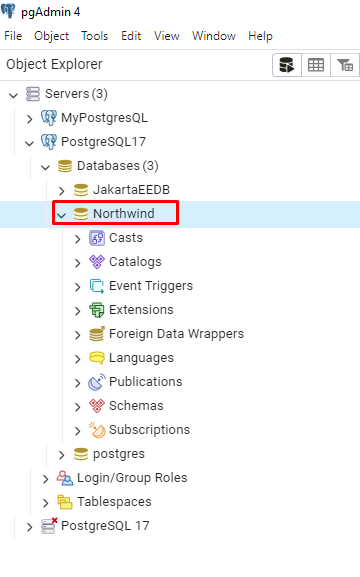Collapse the Northwind database node
Screen dimensions: 360x577
pyautogui.click(x=61, y=215)
